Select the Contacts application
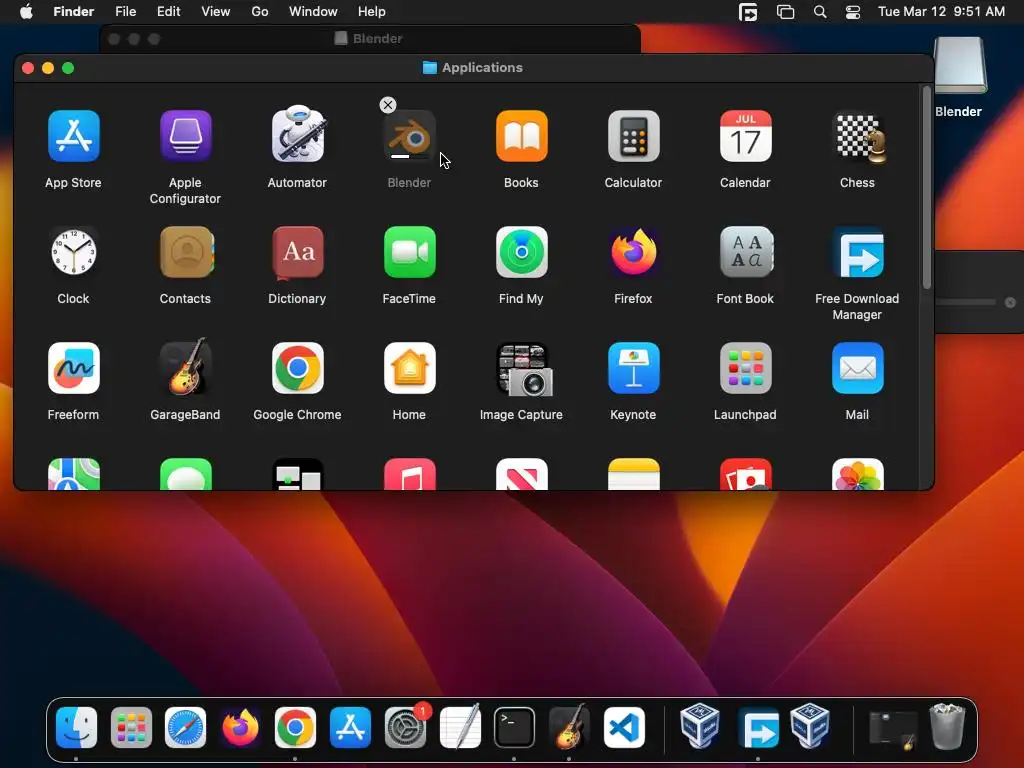Screen dimensions: 1024x768 click(x=185, y=252)
